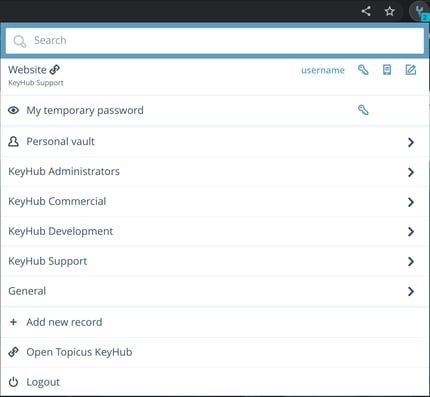Bookmark the page with the star icon
Screen dimensions: 430x397
(389, 12)
